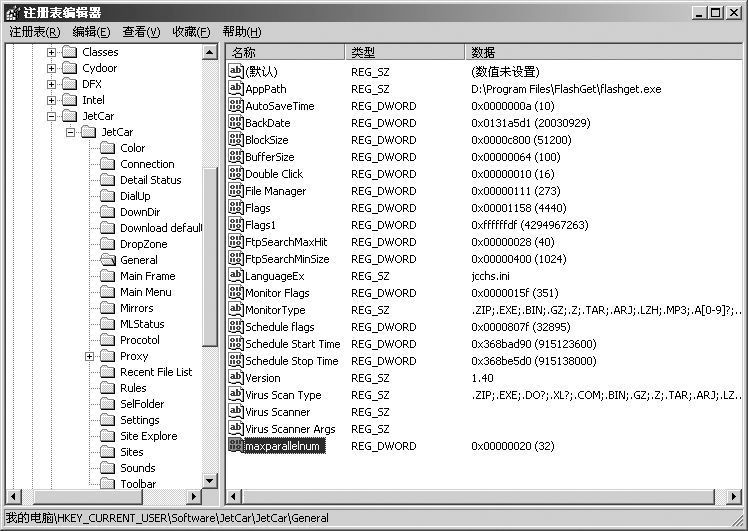Select the Monitor Flags value entry
Image resolution: width=748 pixels, height=531 pixels.
click(277, 293)
